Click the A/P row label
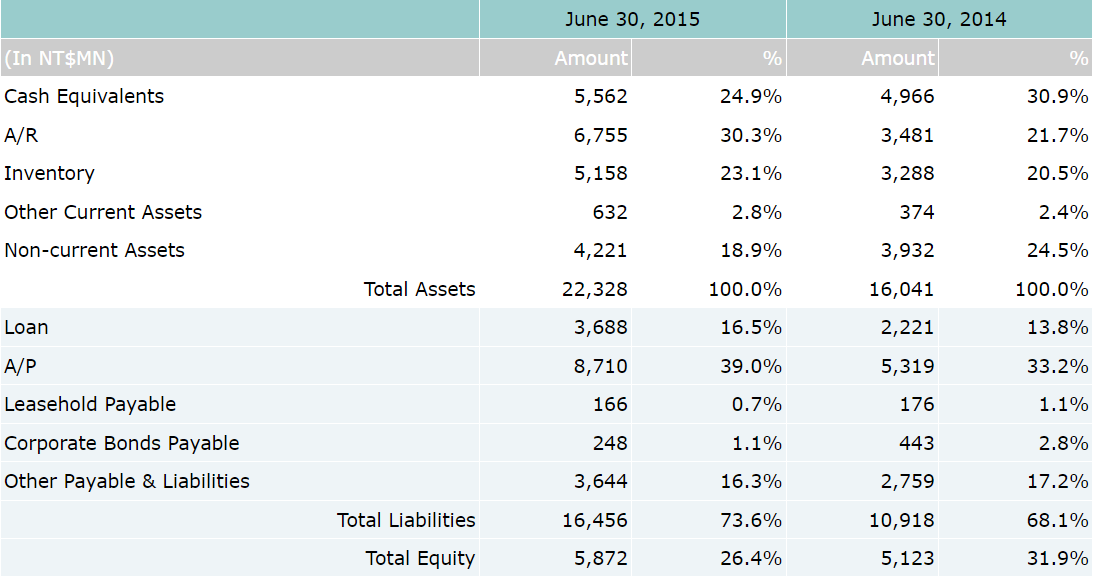 (20, 366)
